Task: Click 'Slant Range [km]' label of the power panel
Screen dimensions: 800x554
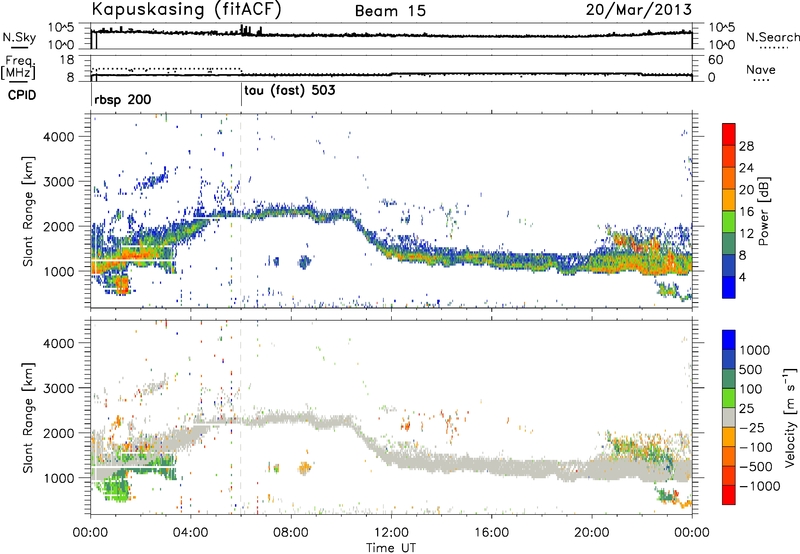Action: tap(28, 211)
